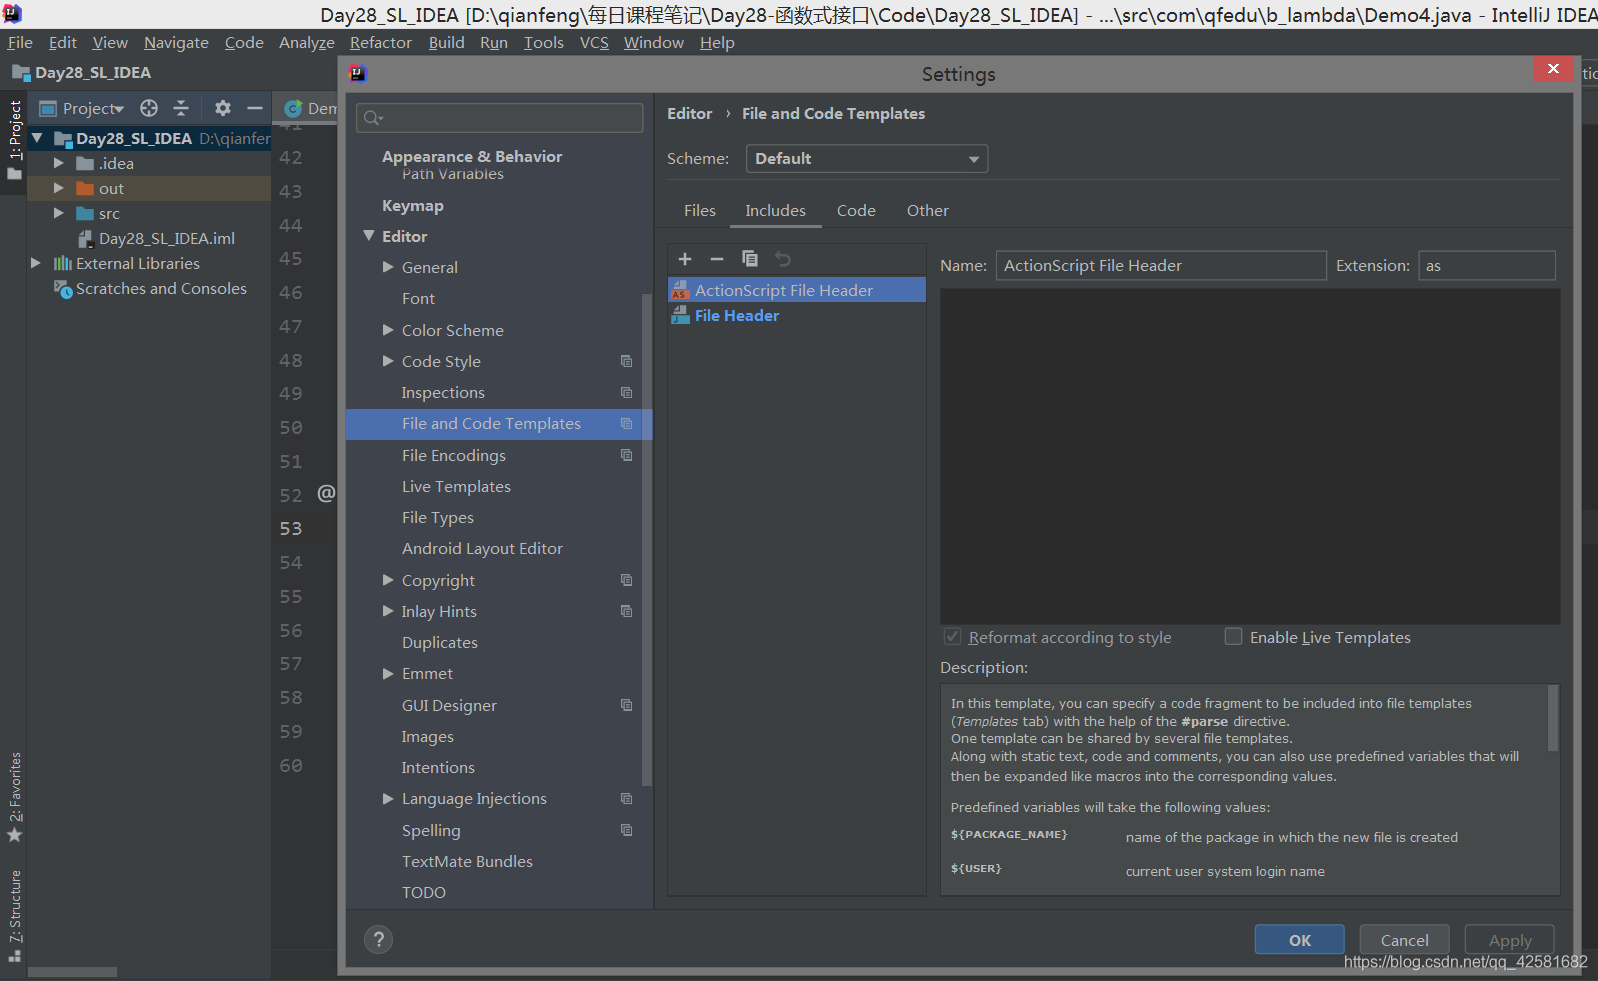Select the TODO settings entry

pyautogui.click(x=424, y=892)
